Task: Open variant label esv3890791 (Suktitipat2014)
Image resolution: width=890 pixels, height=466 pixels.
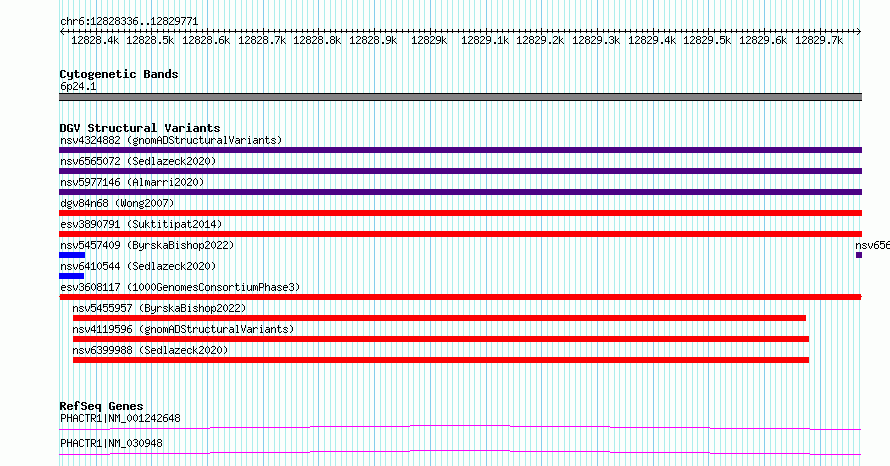Action: point(141,224)
